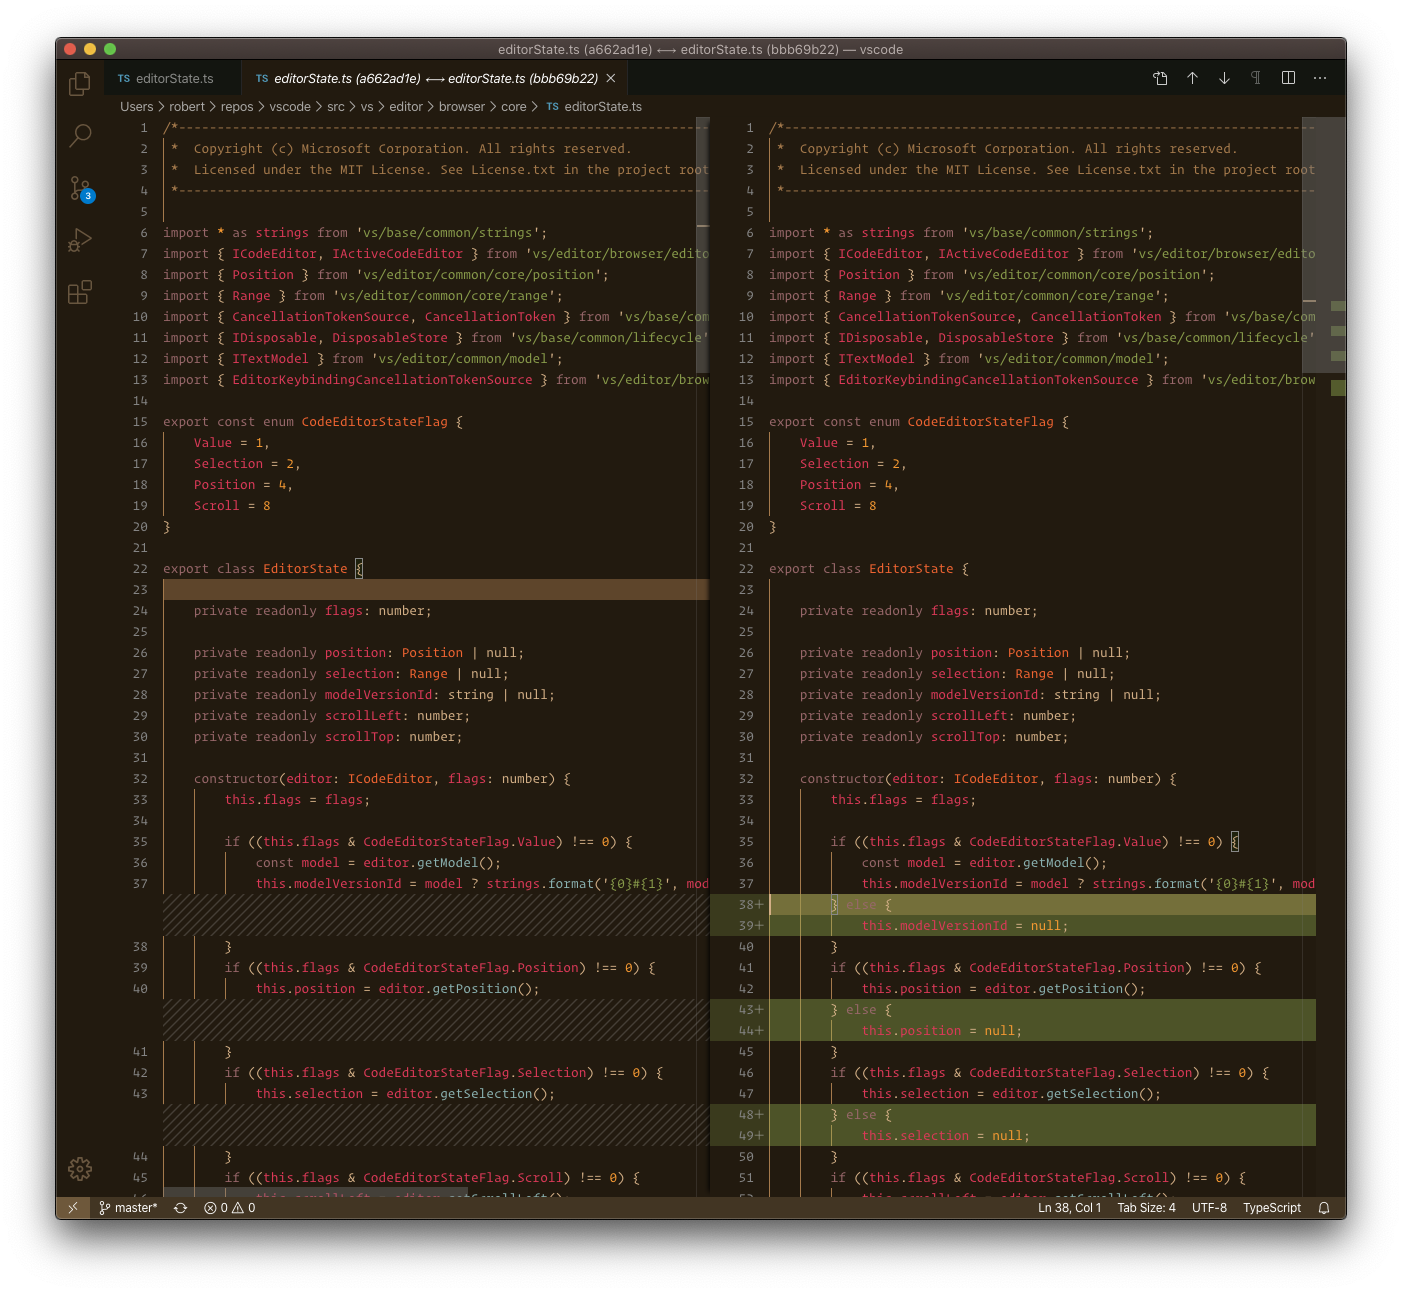
Task: Click 'Scroll = 8' in the left pane
Action: pos(232,506)
